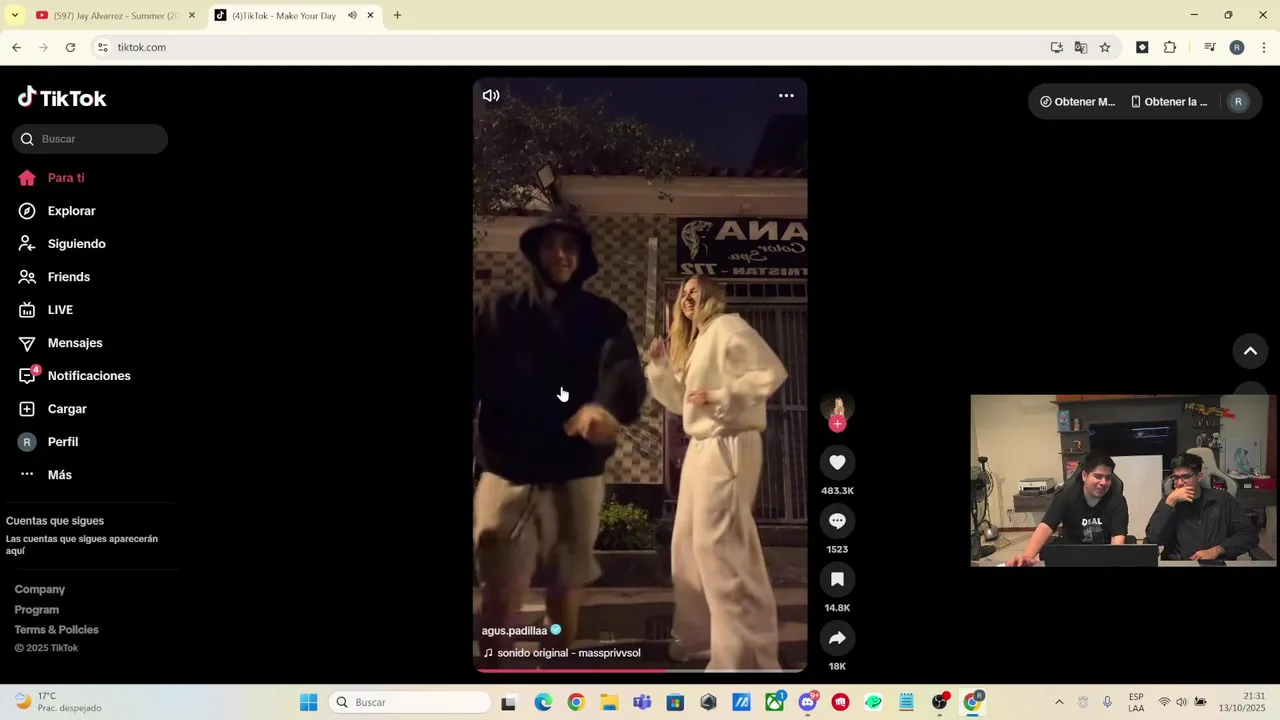1280x720 pixels.
Task: Open Company footer link
Action: click(40, 589)
